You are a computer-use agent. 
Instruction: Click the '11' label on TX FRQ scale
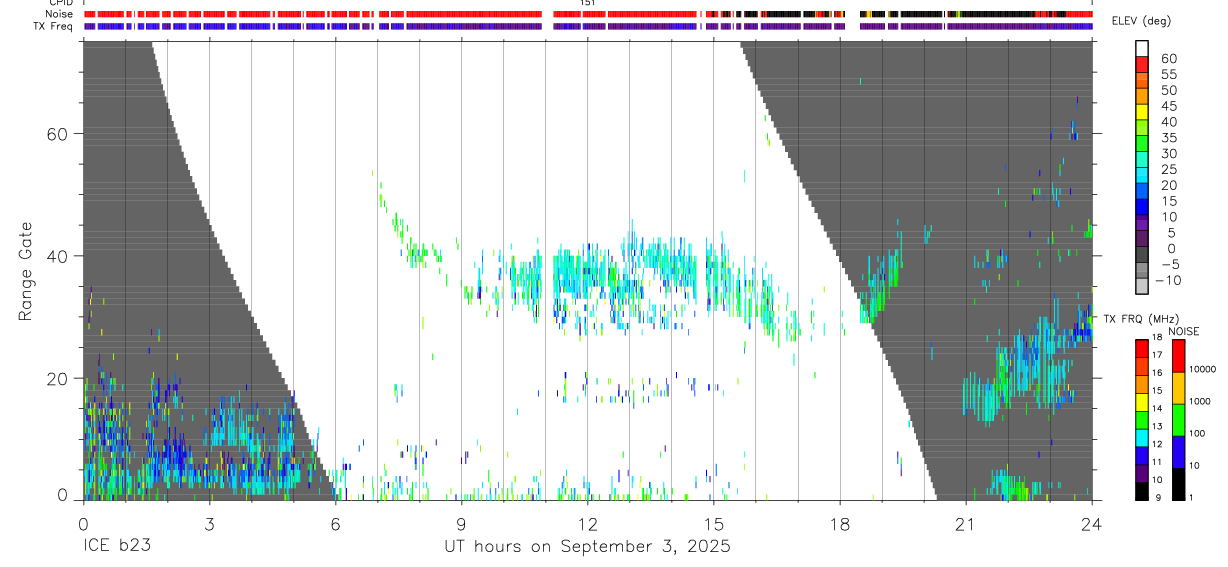pos(1158,461)
